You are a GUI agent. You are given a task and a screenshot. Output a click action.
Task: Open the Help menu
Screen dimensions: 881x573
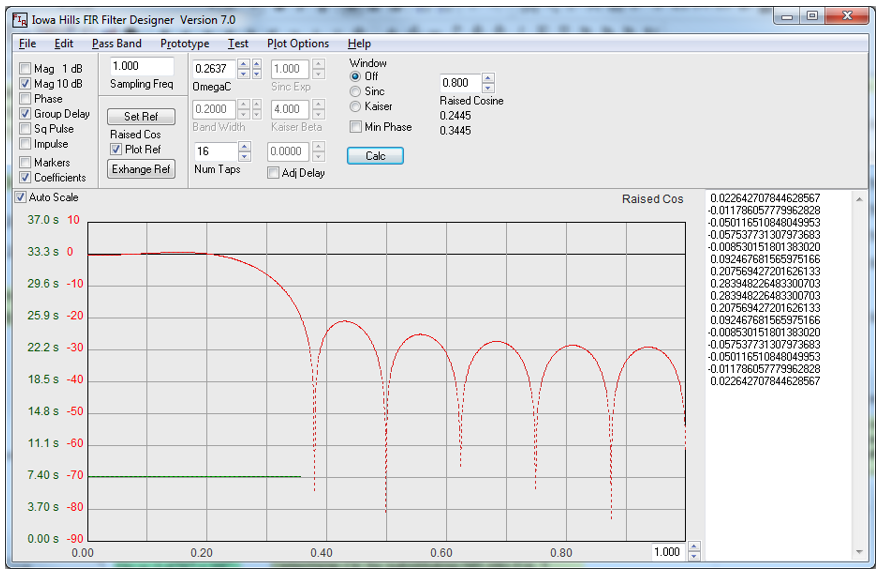359,44
